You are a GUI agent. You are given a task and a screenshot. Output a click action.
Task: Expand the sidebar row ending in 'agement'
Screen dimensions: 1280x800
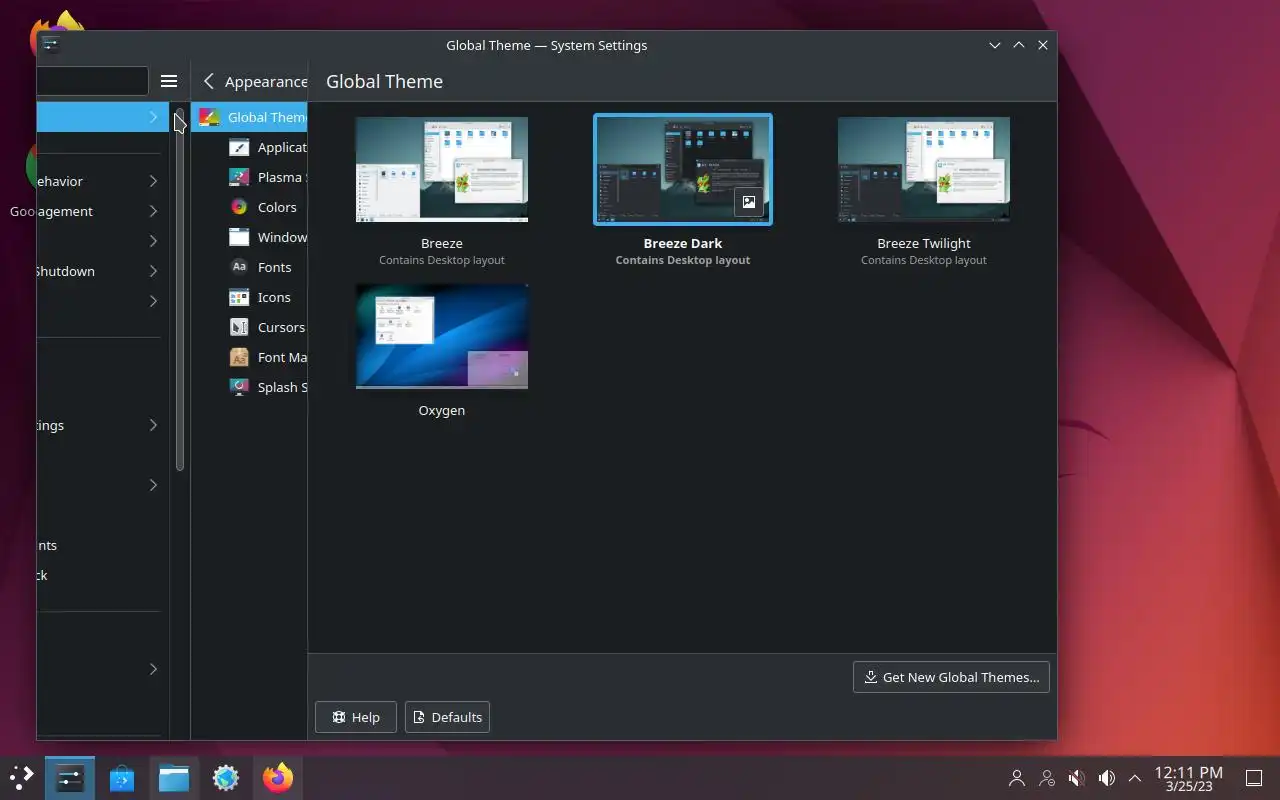click(x=153, y=211)
